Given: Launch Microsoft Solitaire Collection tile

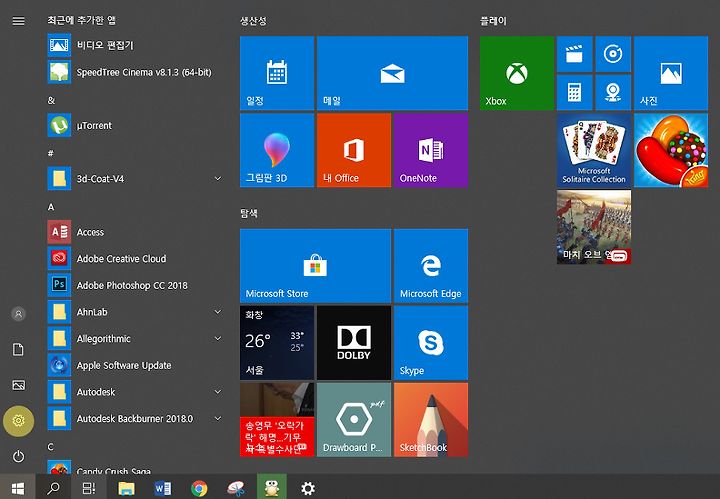Looking at the screenshot, I should 594,150.
